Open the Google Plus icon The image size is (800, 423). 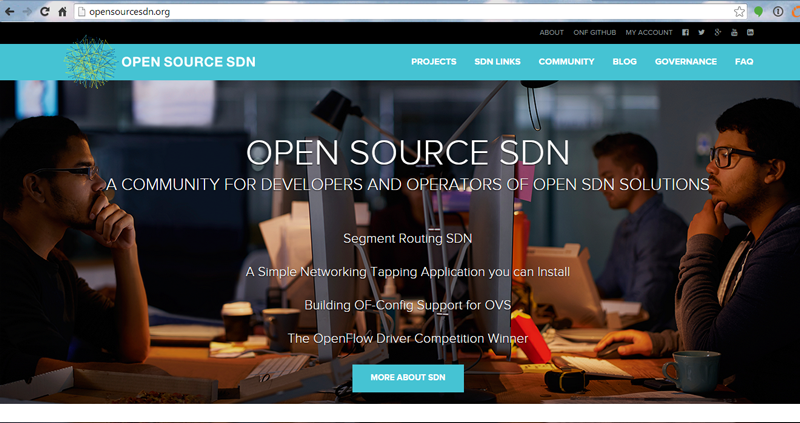pos(718,32)
